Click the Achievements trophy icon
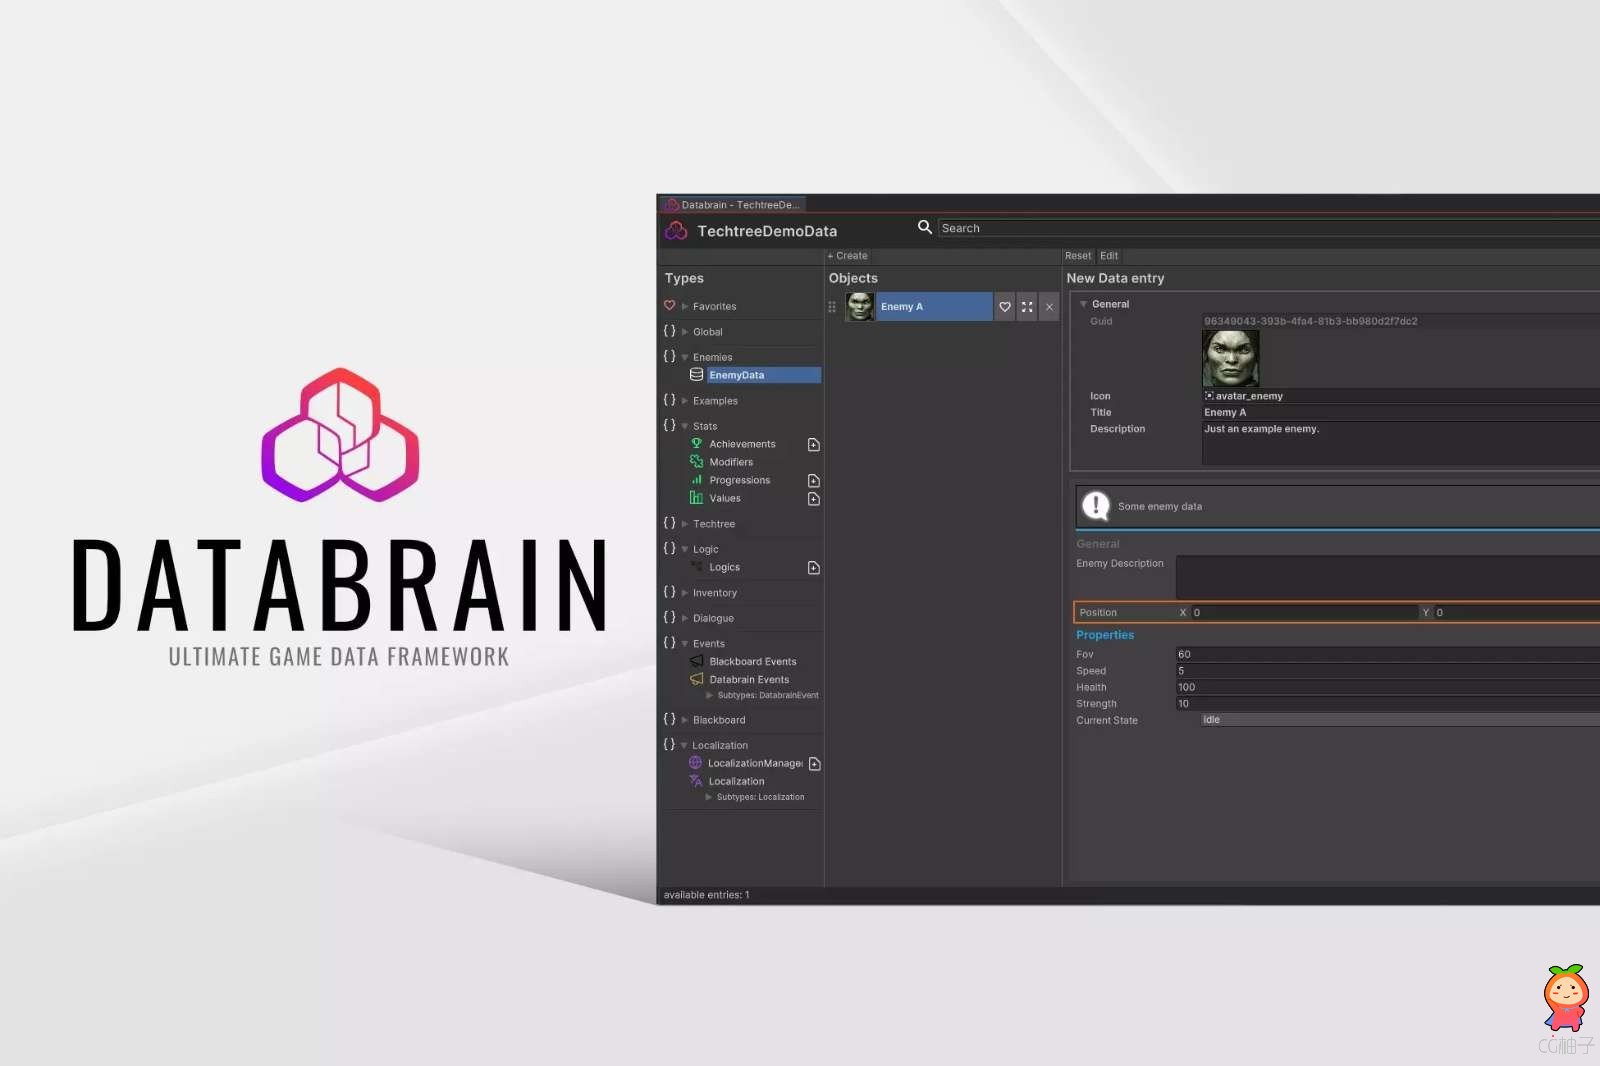Image resolution: width=1600 pixels, height=1066 pixels. (696, 443)
